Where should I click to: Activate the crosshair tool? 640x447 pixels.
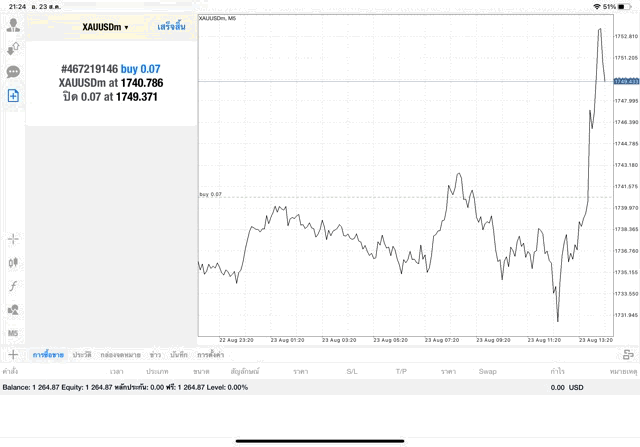[x=13, y=239]
